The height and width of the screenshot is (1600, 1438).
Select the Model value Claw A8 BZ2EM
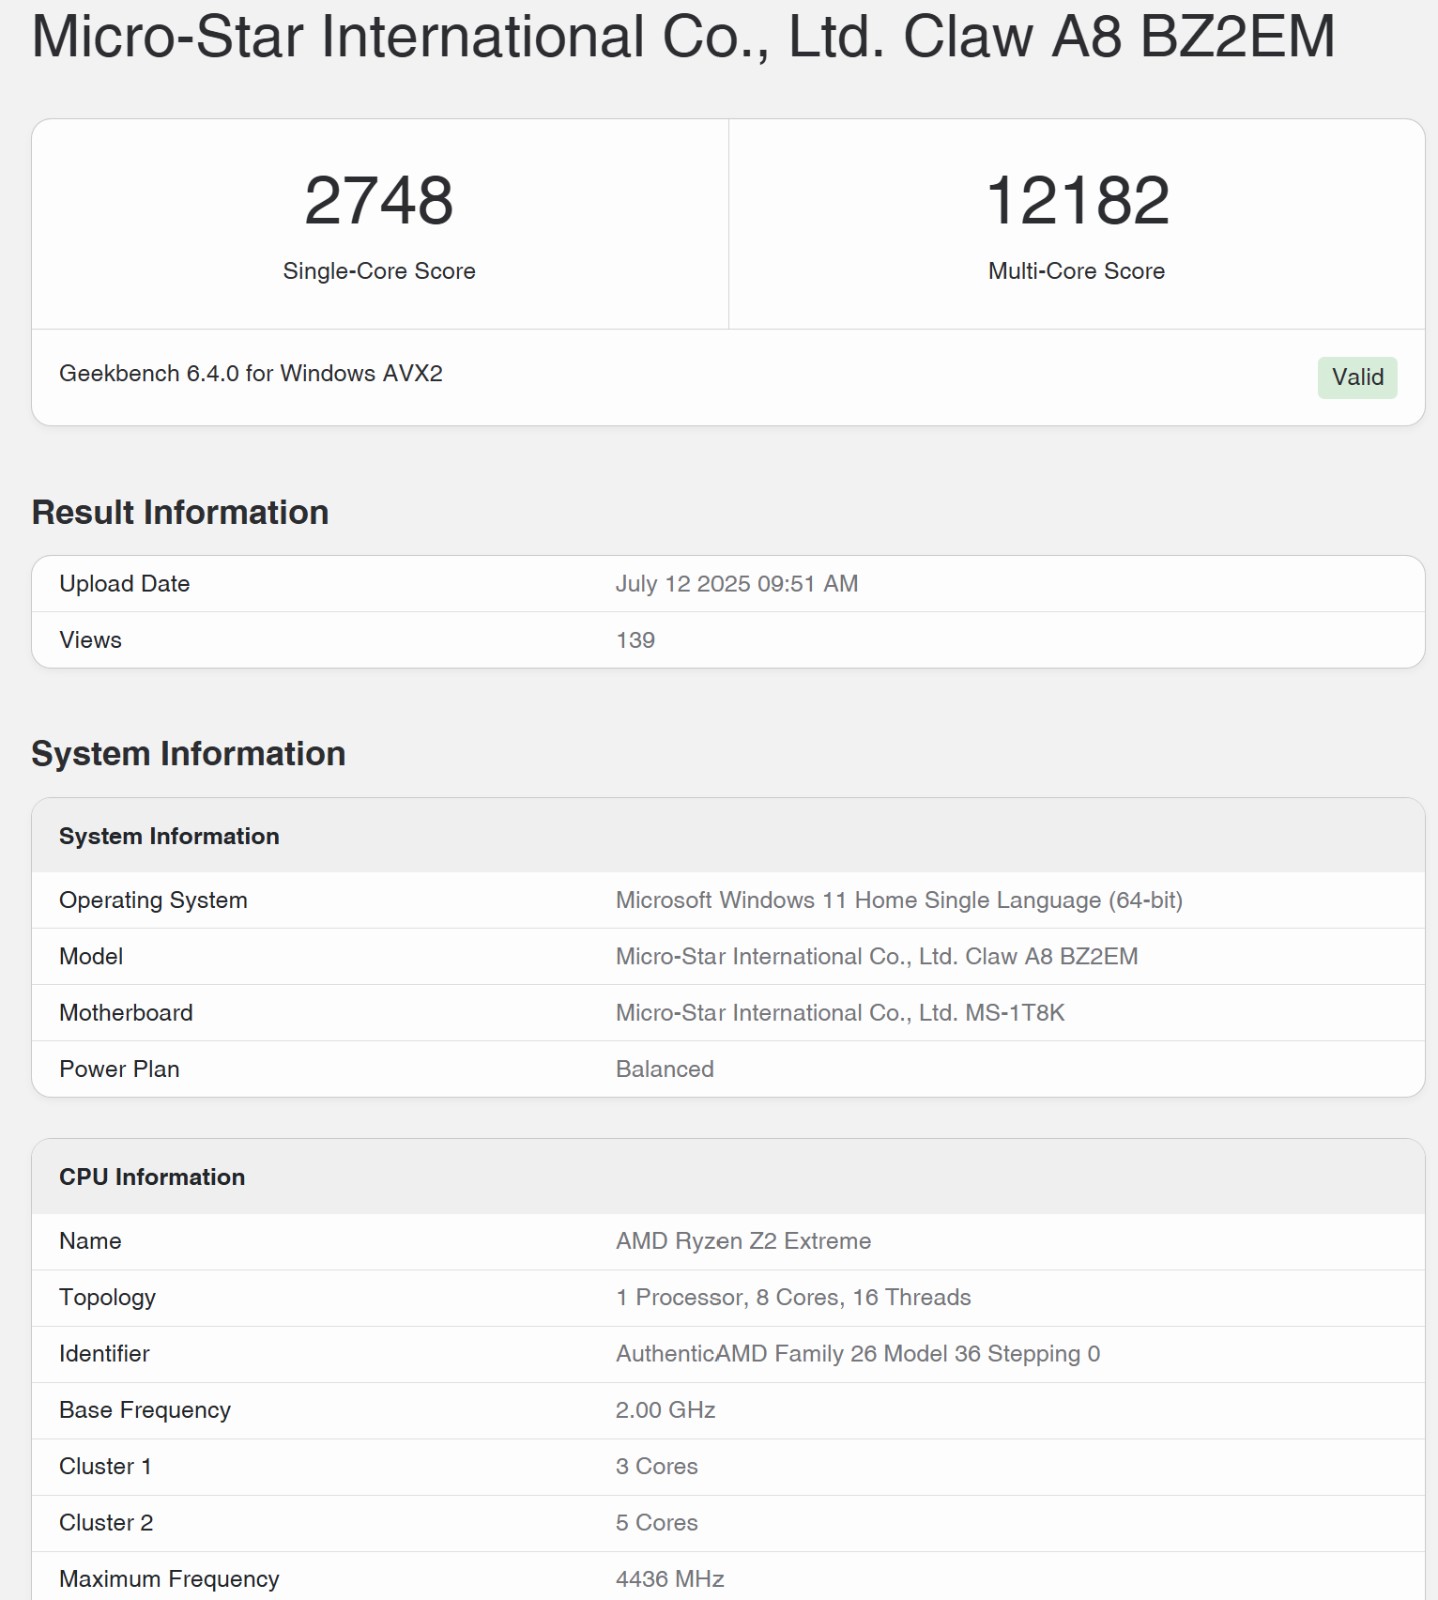coord(877,956)
